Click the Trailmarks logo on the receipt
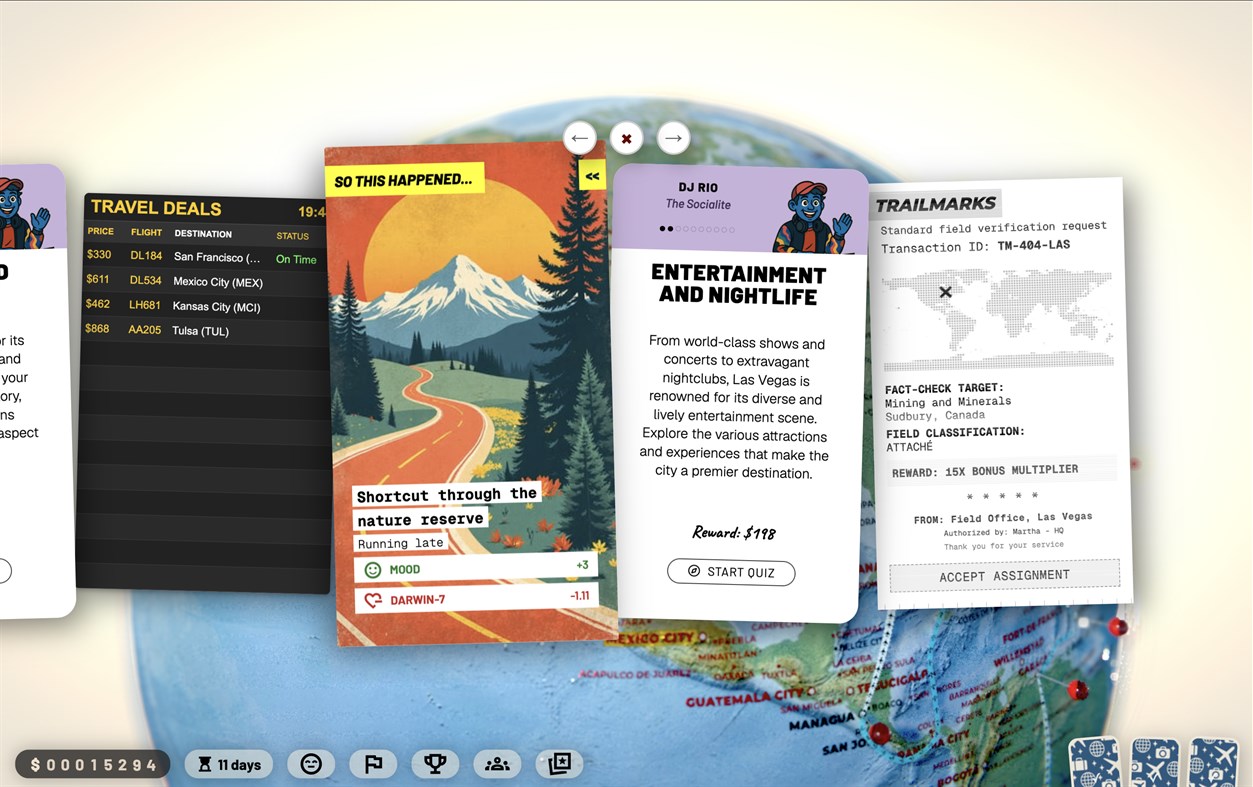Screen dimensions: 1253x787 click(937, 204)
